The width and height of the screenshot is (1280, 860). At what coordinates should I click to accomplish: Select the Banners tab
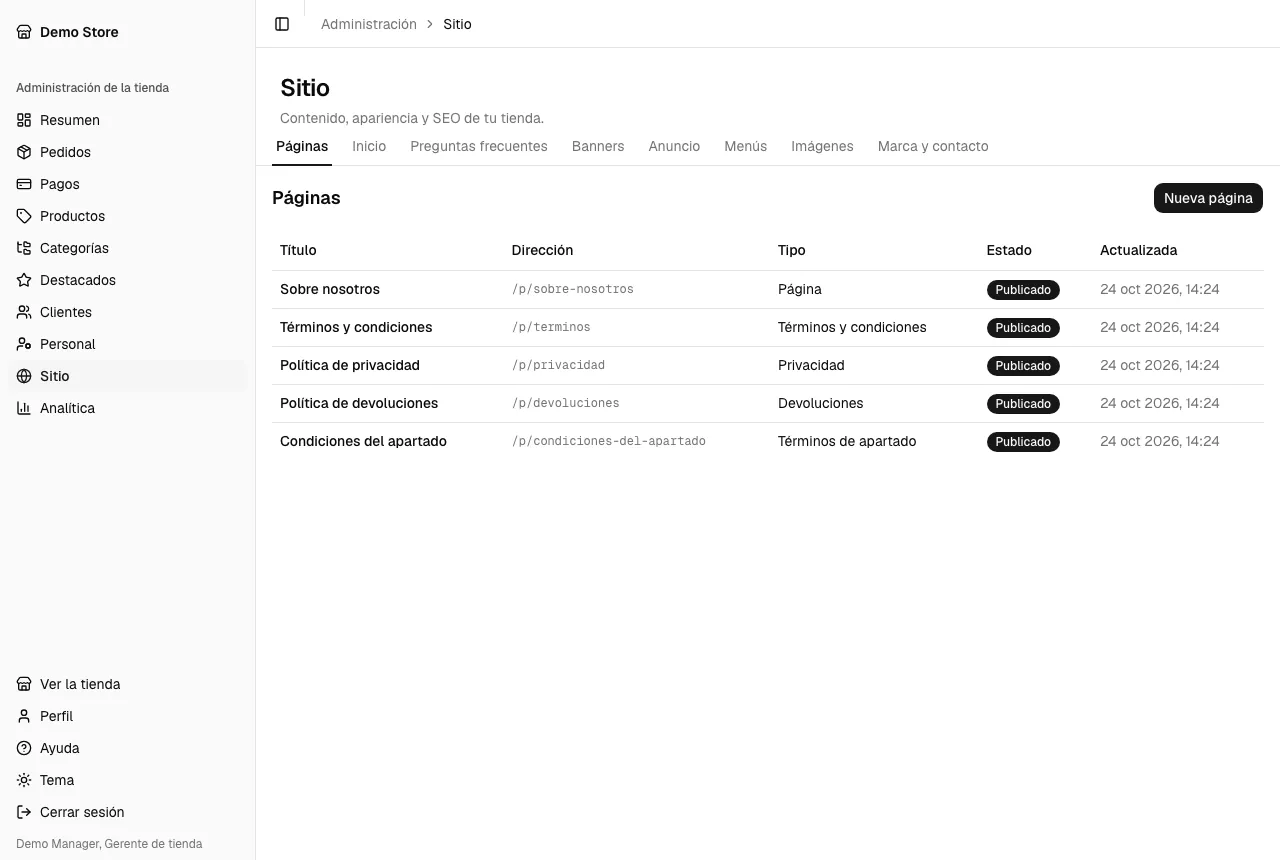point(598,146)
